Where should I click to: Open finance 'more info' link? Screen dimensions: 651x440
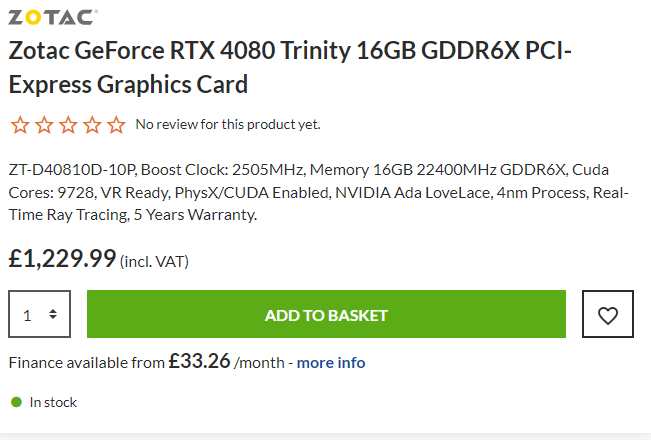[x=331, y=363]
